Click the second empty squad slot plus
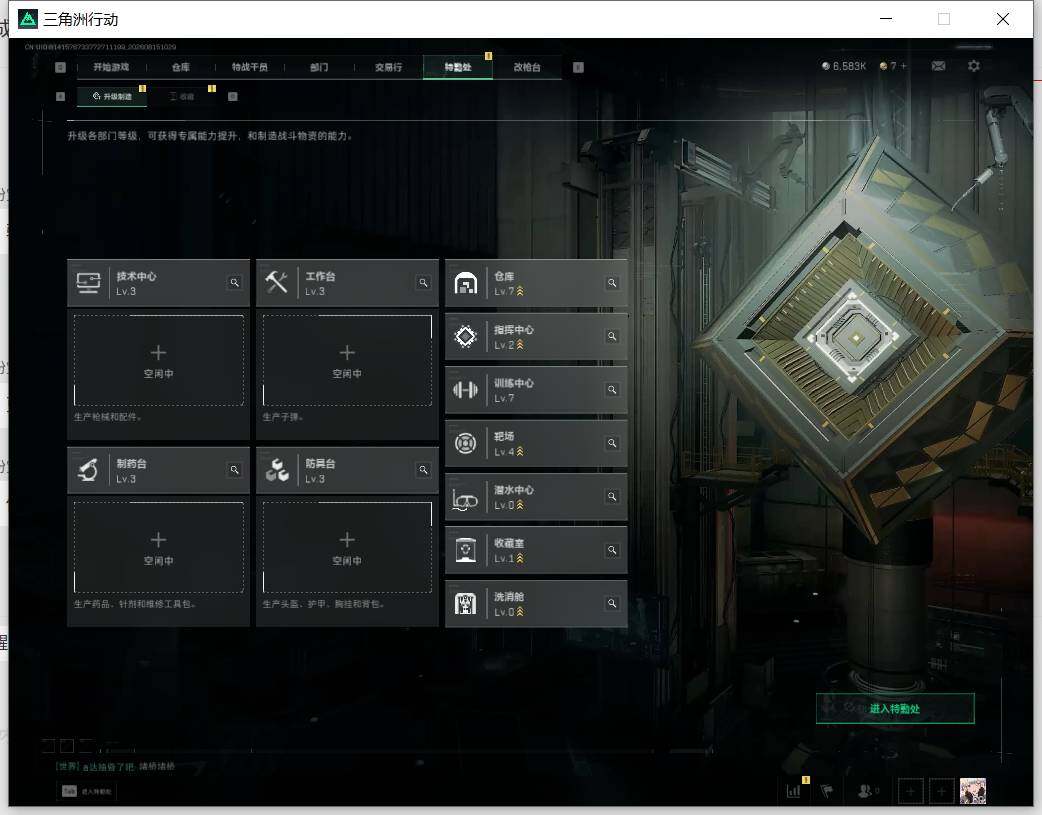 (x=941, y=791)
